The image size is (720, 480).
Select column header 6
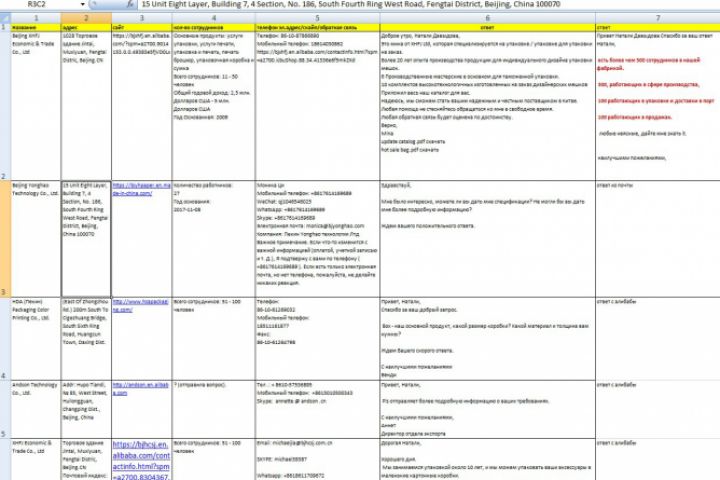(x=488, y=18)
